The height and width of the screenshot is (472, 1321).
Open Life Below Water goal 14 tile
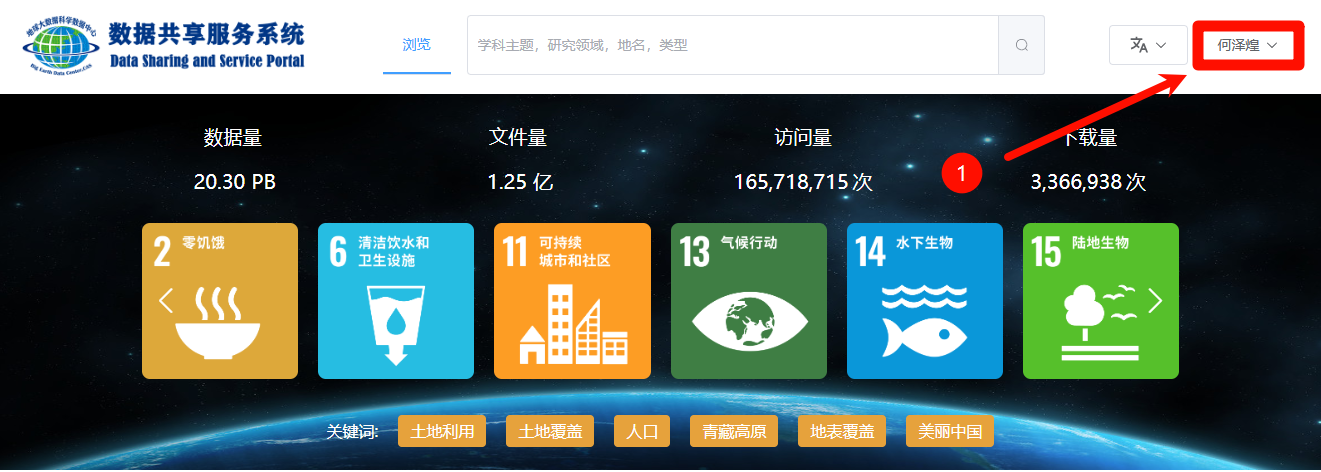click(924, 301)
